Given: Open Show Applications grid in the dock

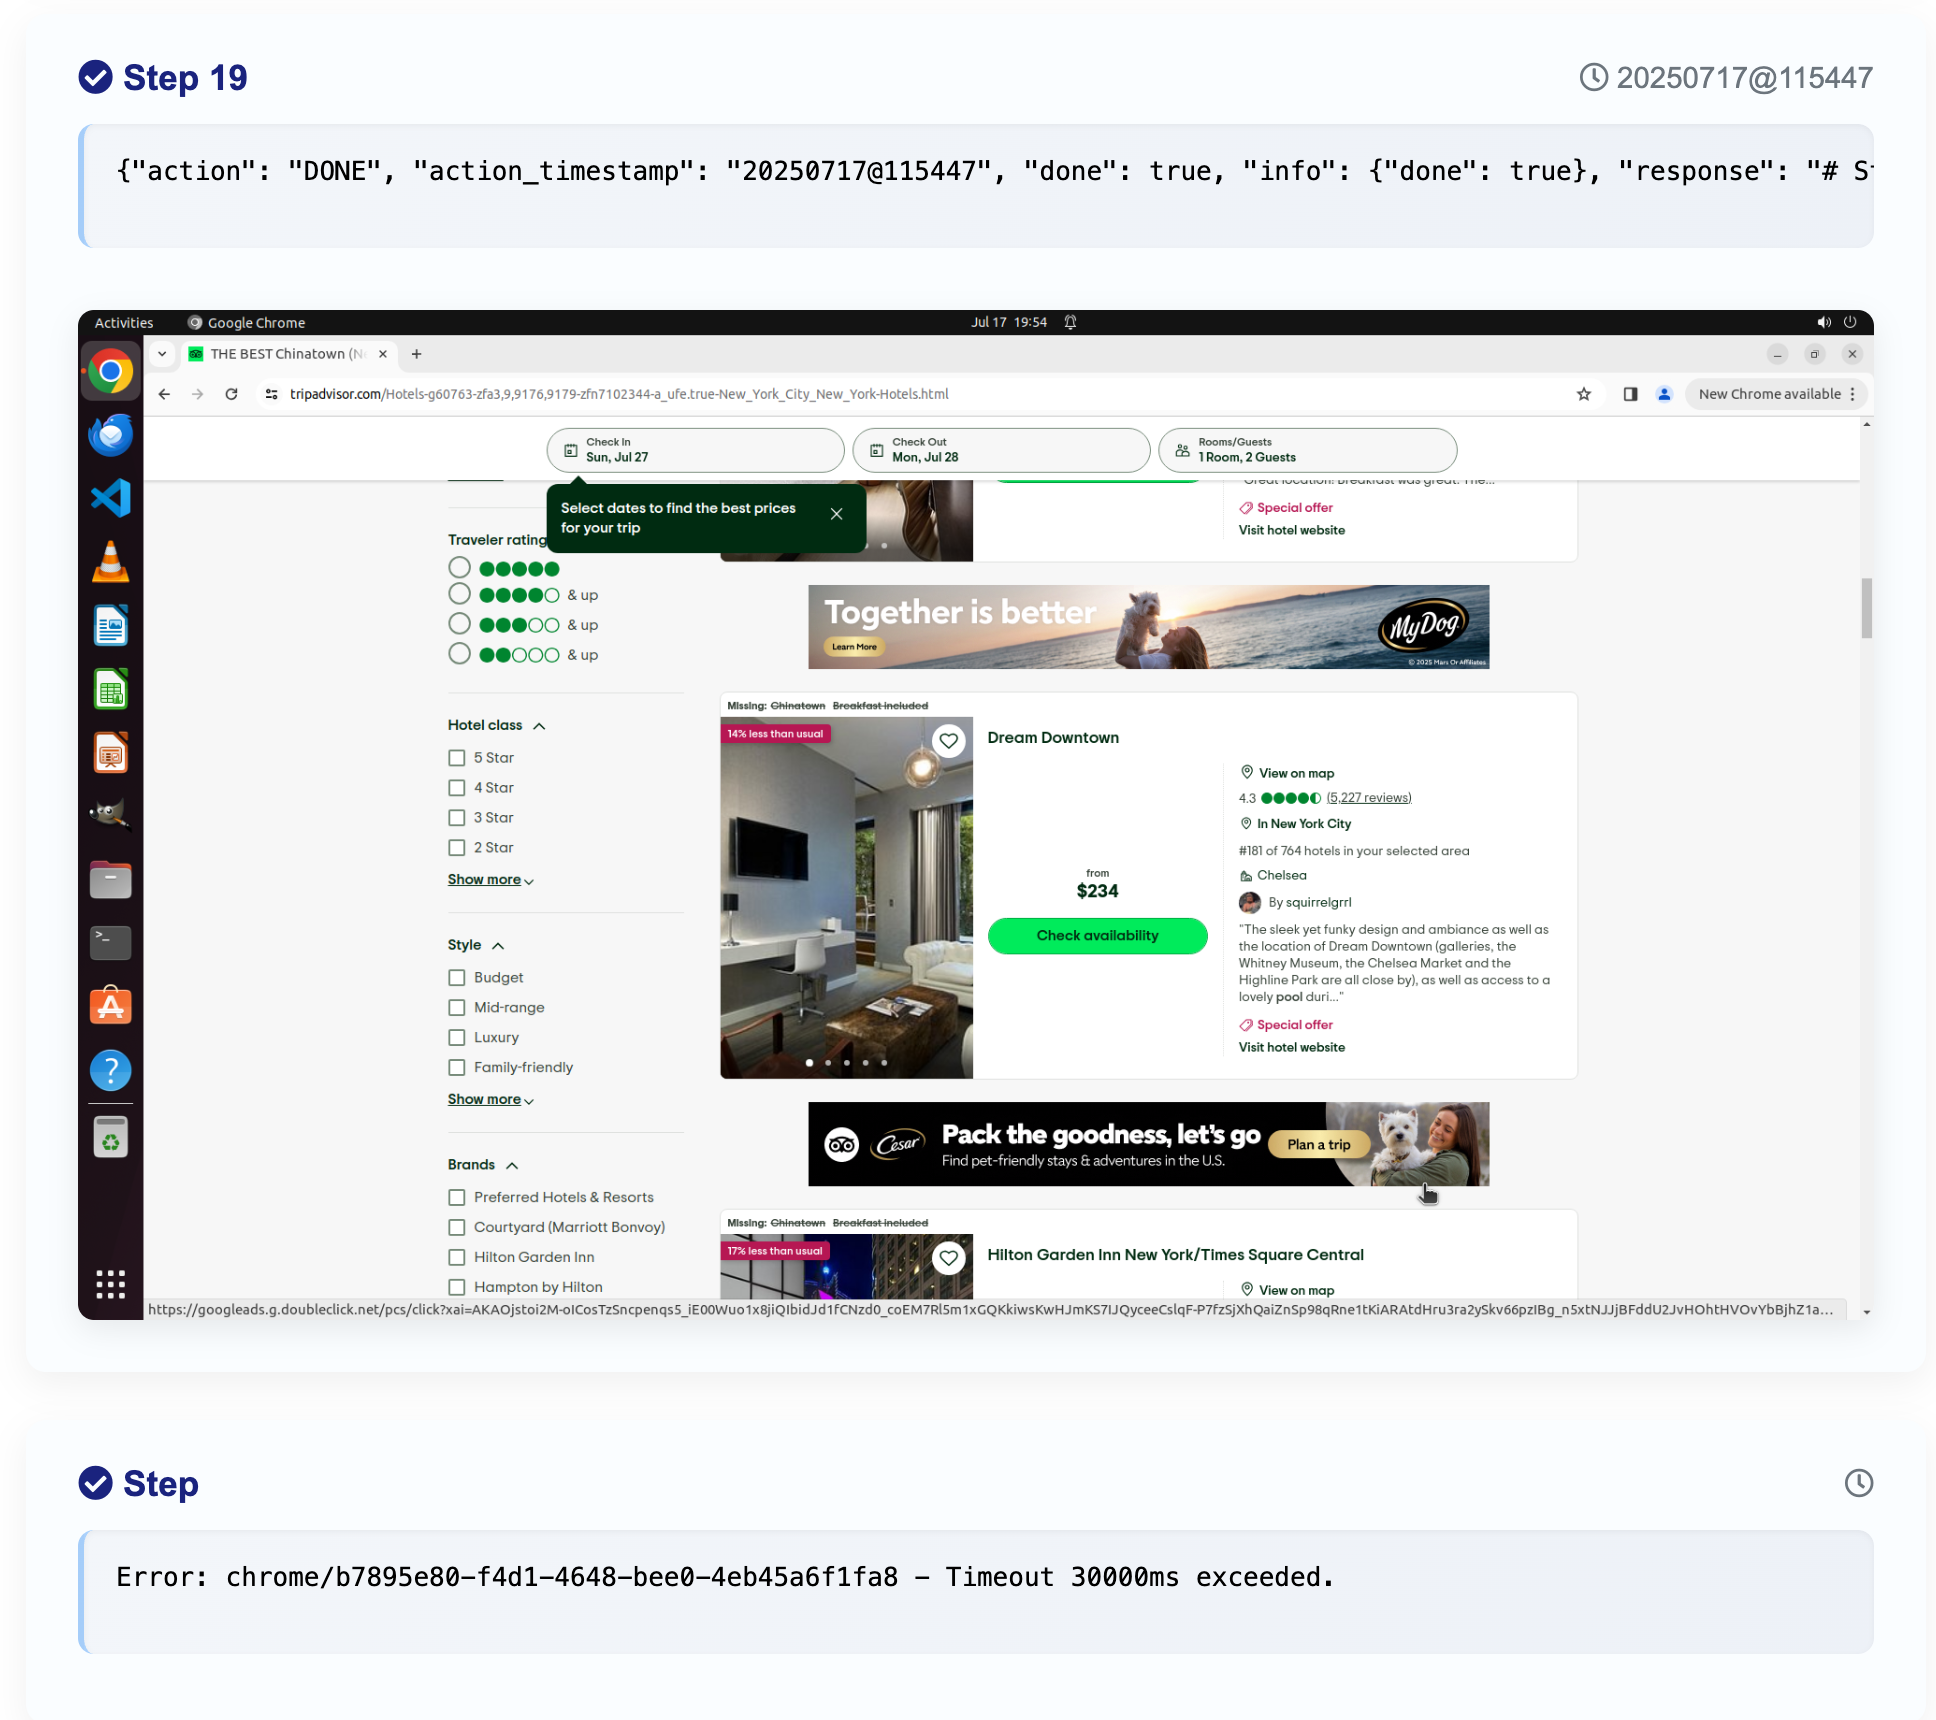Looking at the screenshot, I should [x=110, y=1284].
